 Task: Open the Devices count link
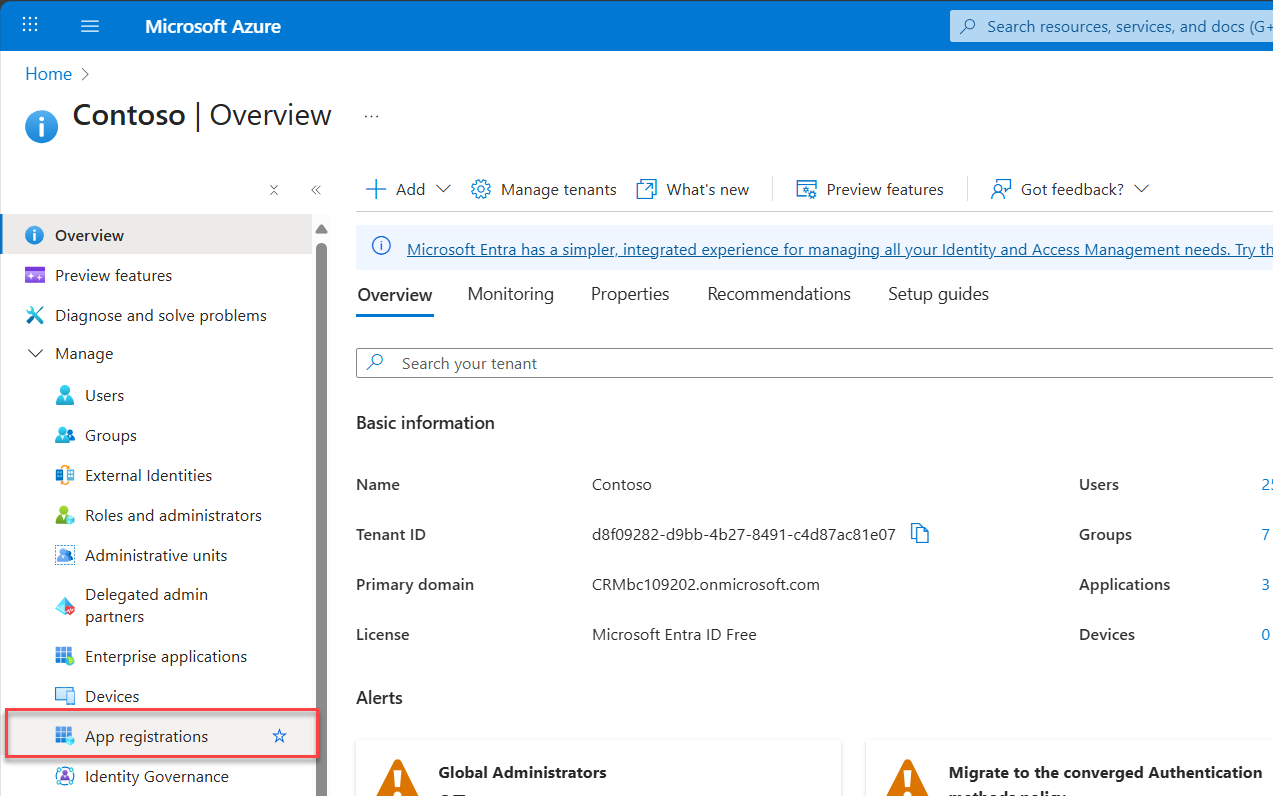click(x=1265, y=635)
